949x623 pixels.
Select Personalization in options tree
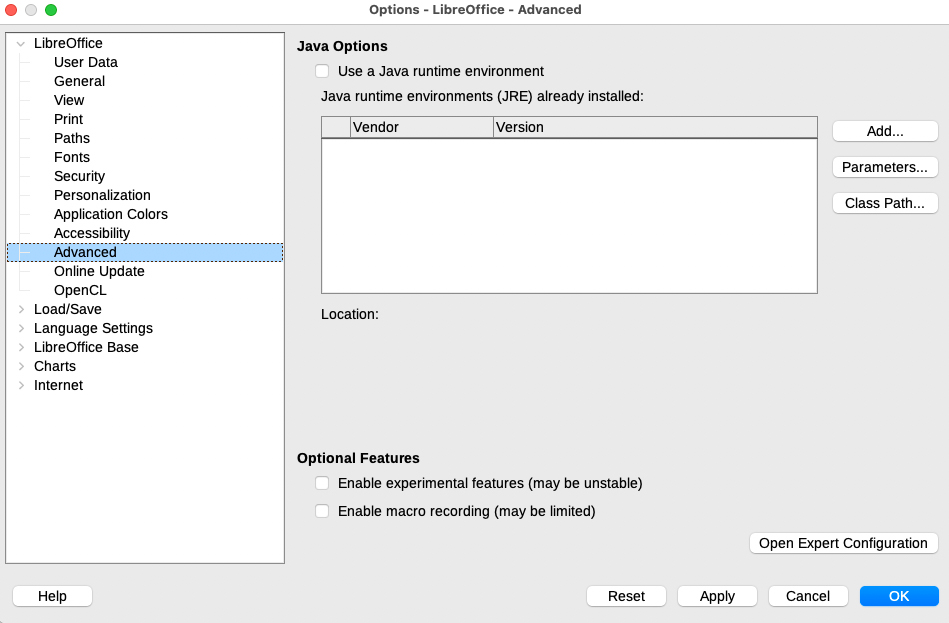tap(102, 195)
